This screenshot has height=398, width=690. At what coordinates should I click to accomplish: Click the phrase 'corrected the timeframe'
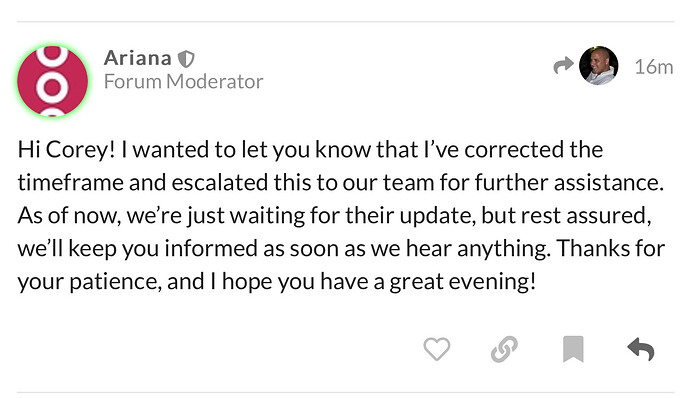[x=310, y=166]
